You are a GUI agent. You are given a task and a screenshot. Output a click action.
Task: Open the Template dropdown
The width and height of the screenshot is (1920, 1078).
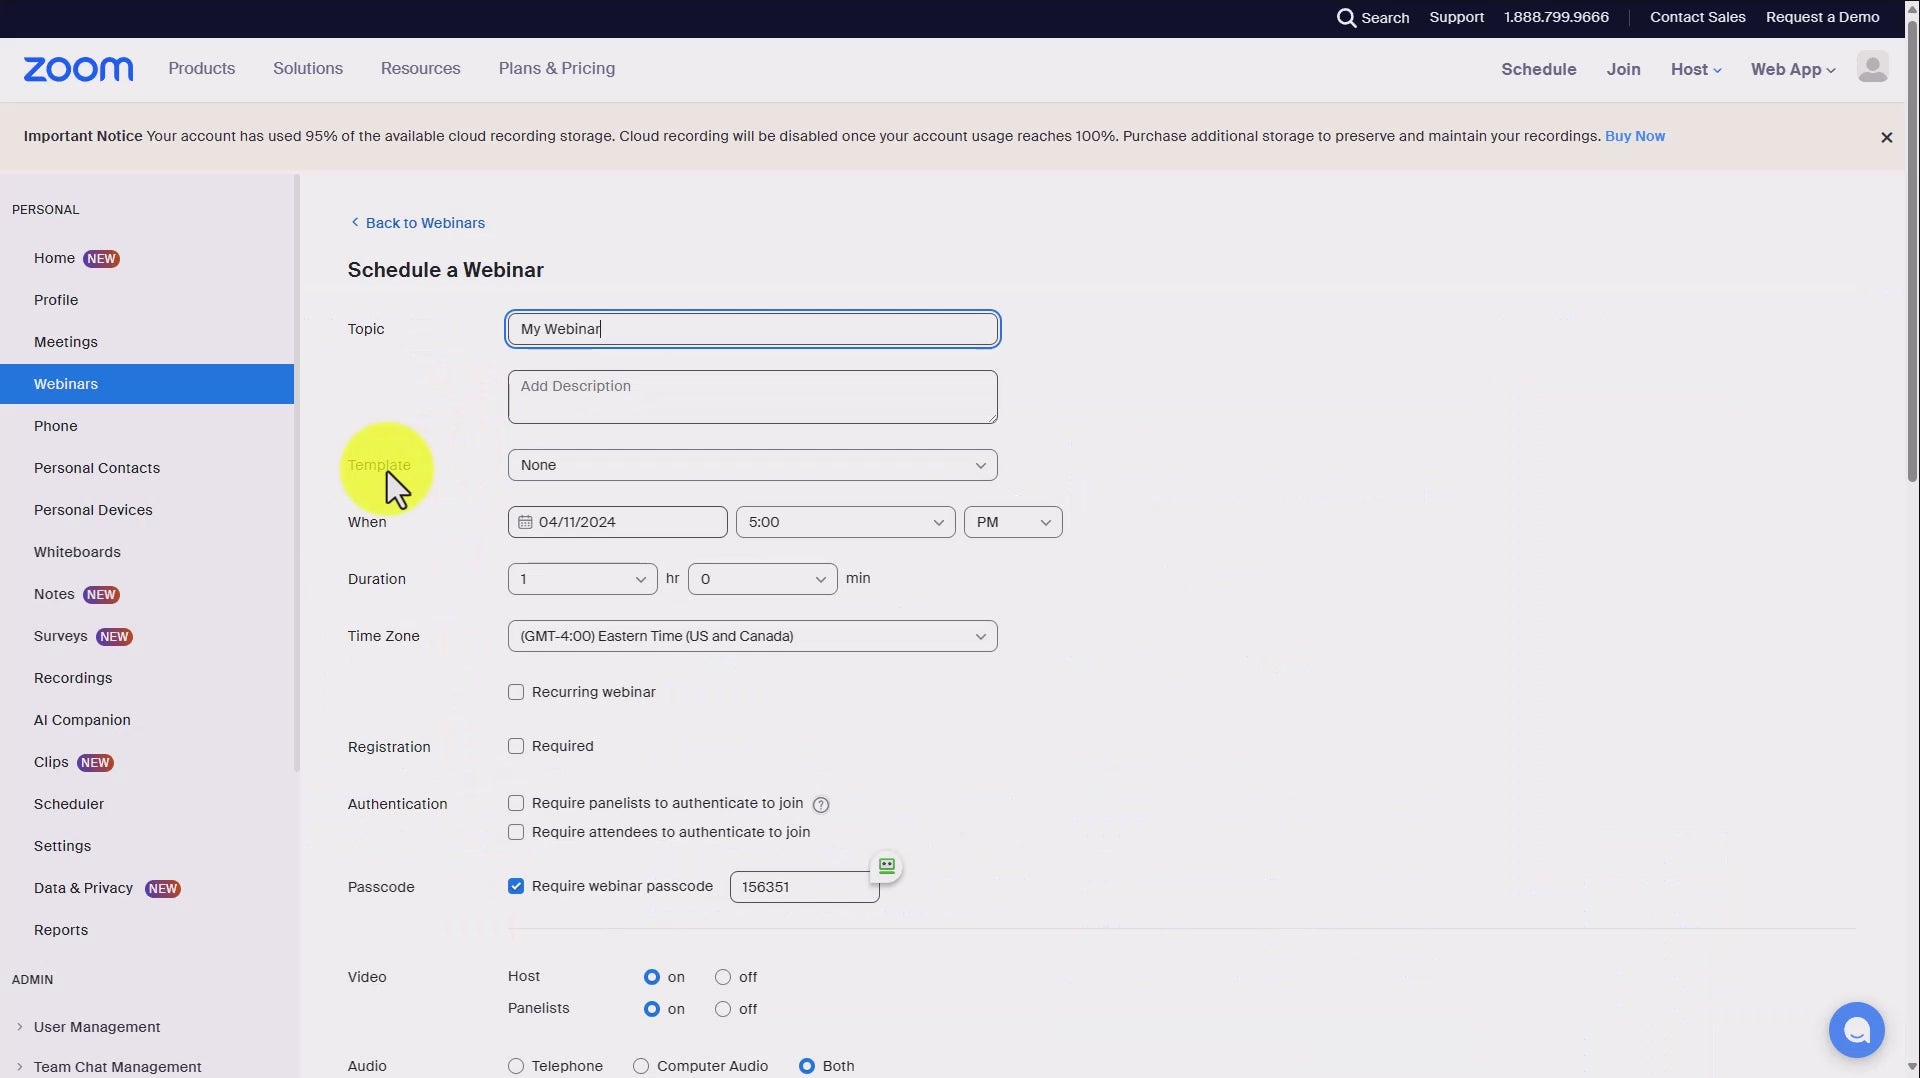pos(752,466)
